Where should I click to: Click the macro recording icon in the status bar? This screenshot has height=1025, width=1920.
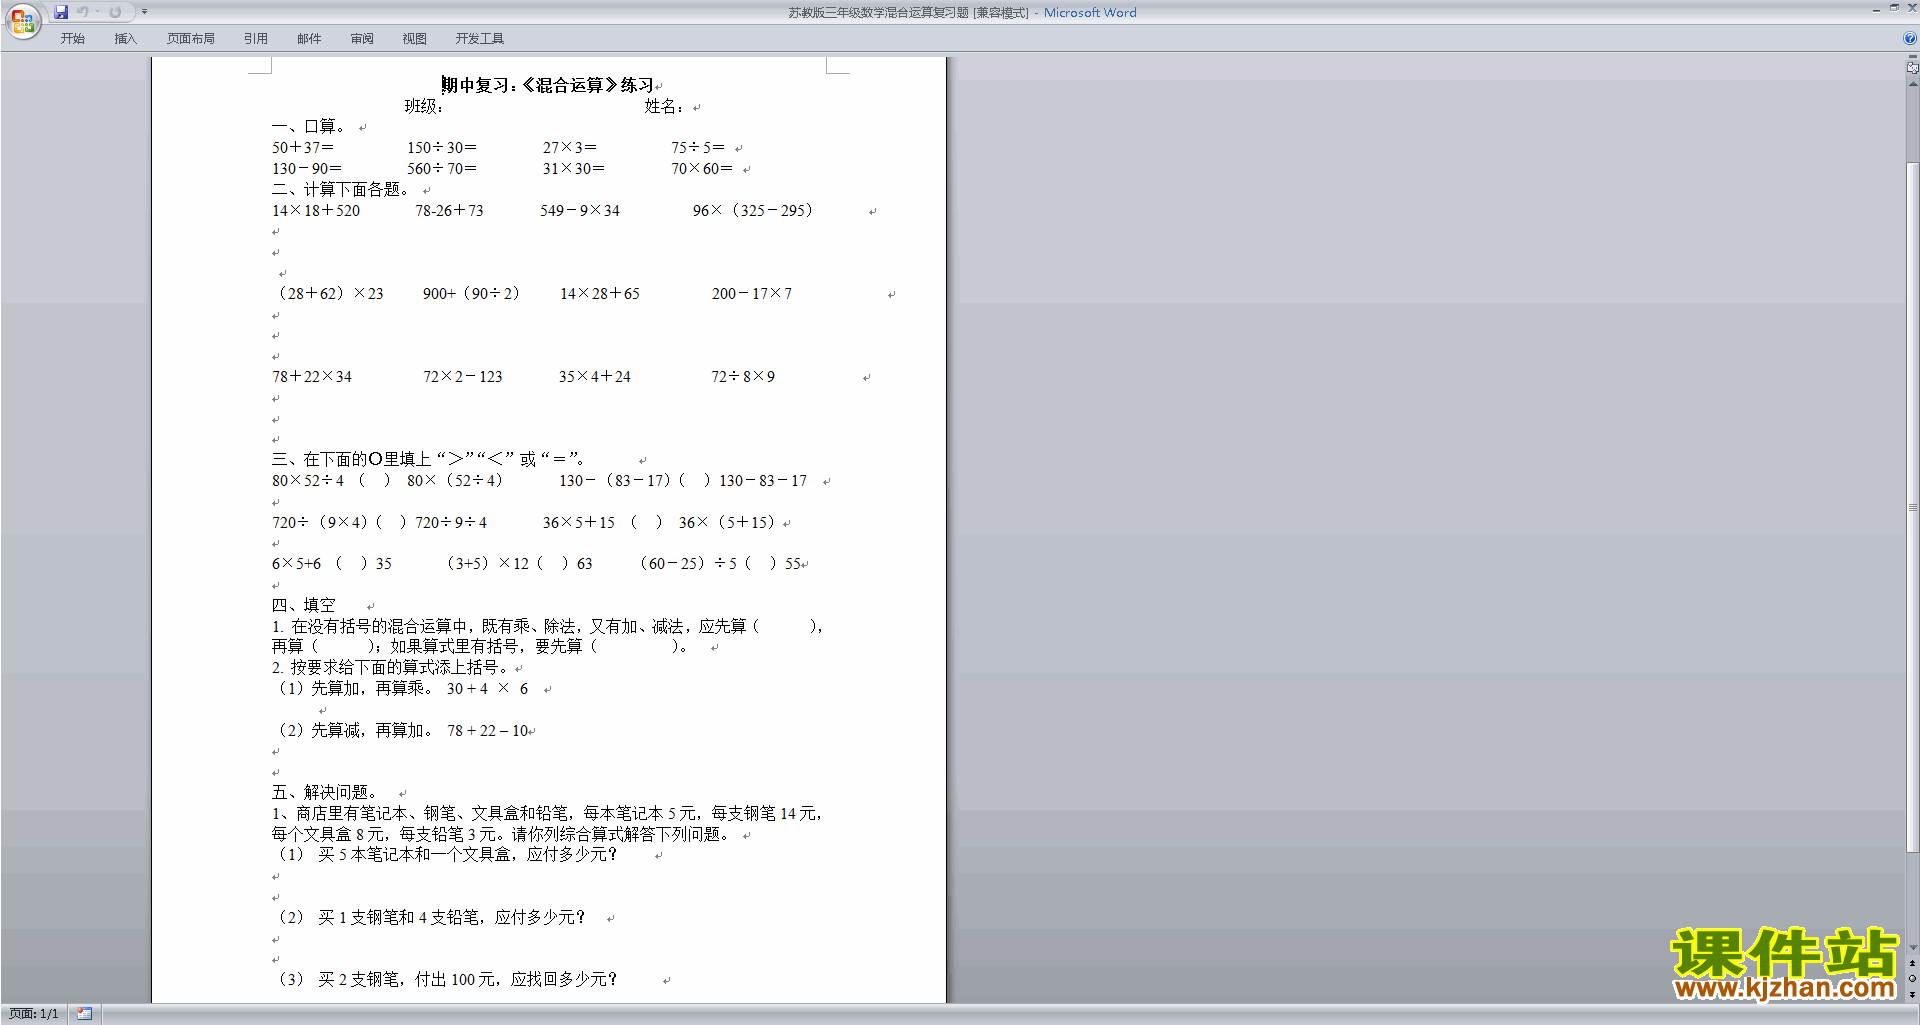(84, 1014)
